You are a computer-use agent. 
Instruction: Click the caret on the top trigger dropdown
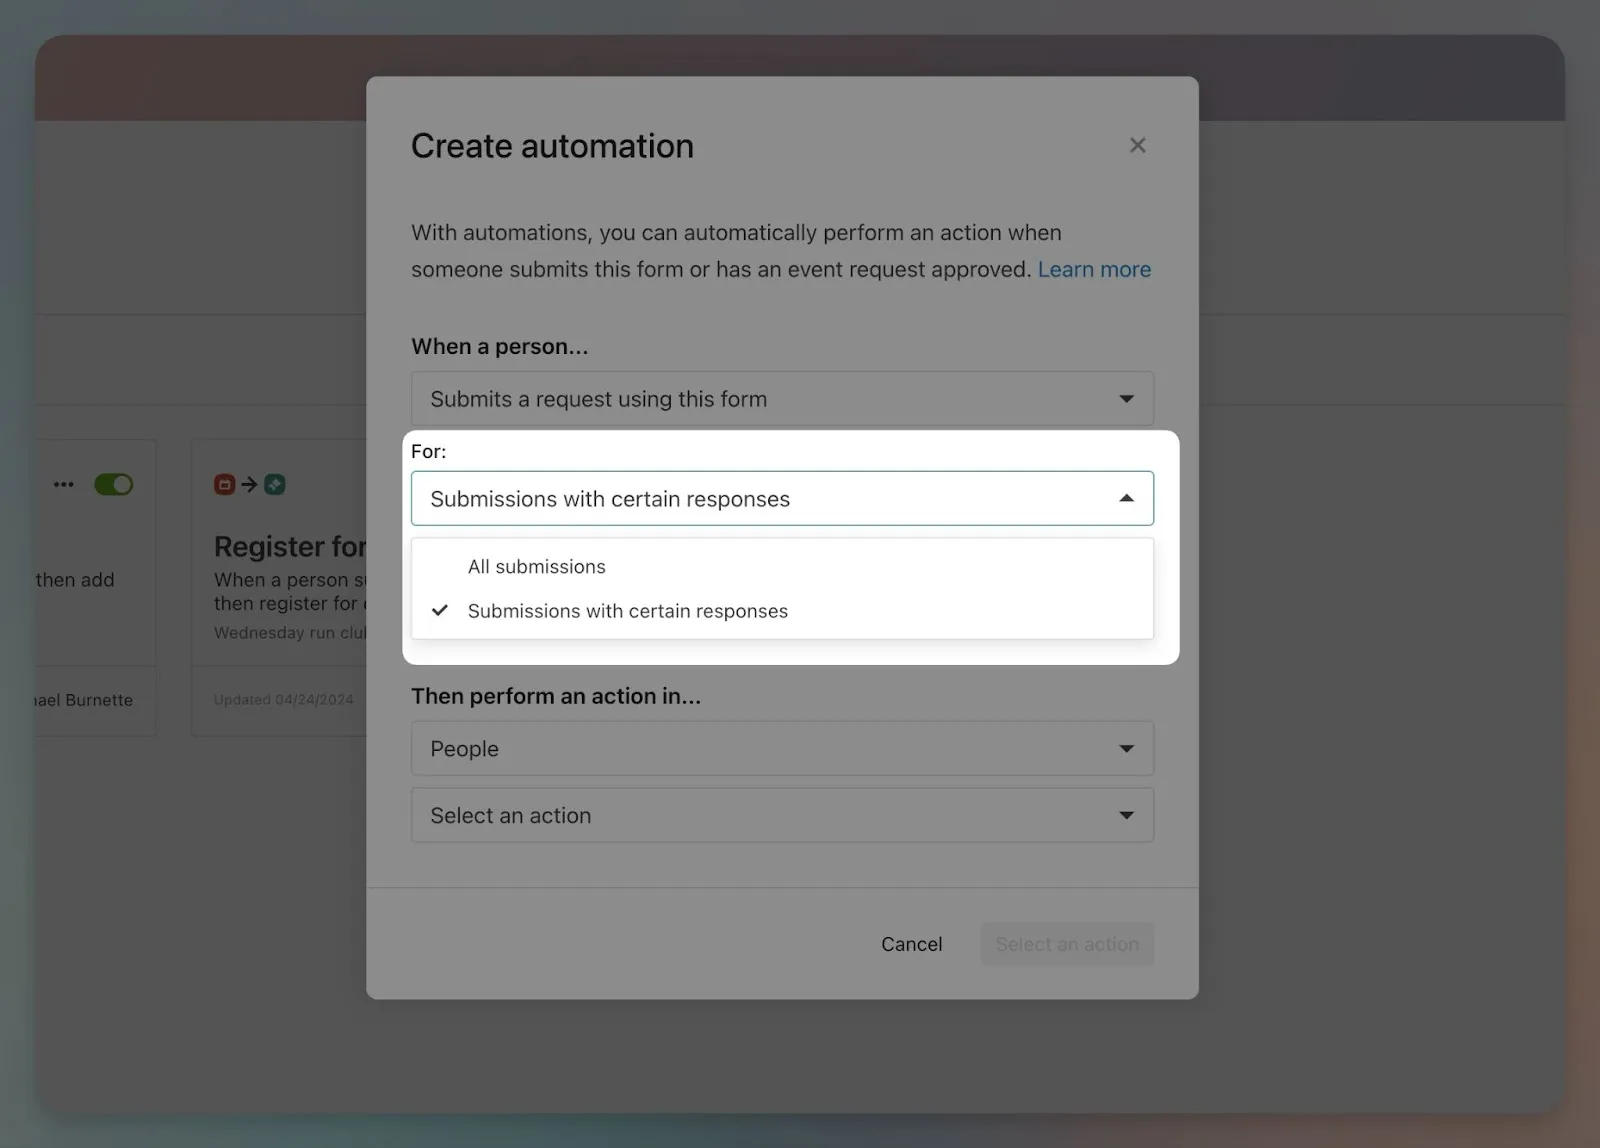1126,399
